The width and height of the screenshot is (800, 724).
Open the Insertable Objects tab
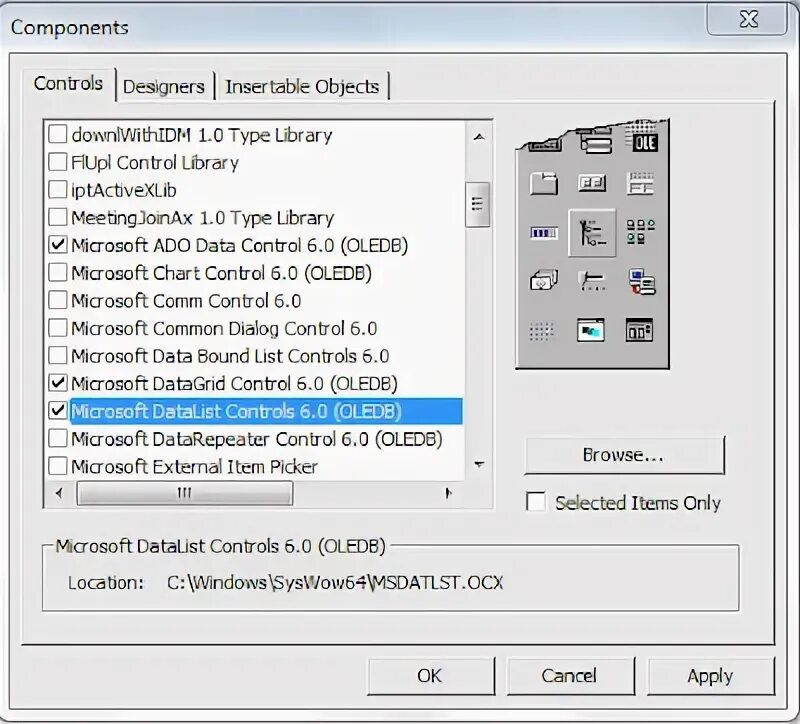click(302, 87)
